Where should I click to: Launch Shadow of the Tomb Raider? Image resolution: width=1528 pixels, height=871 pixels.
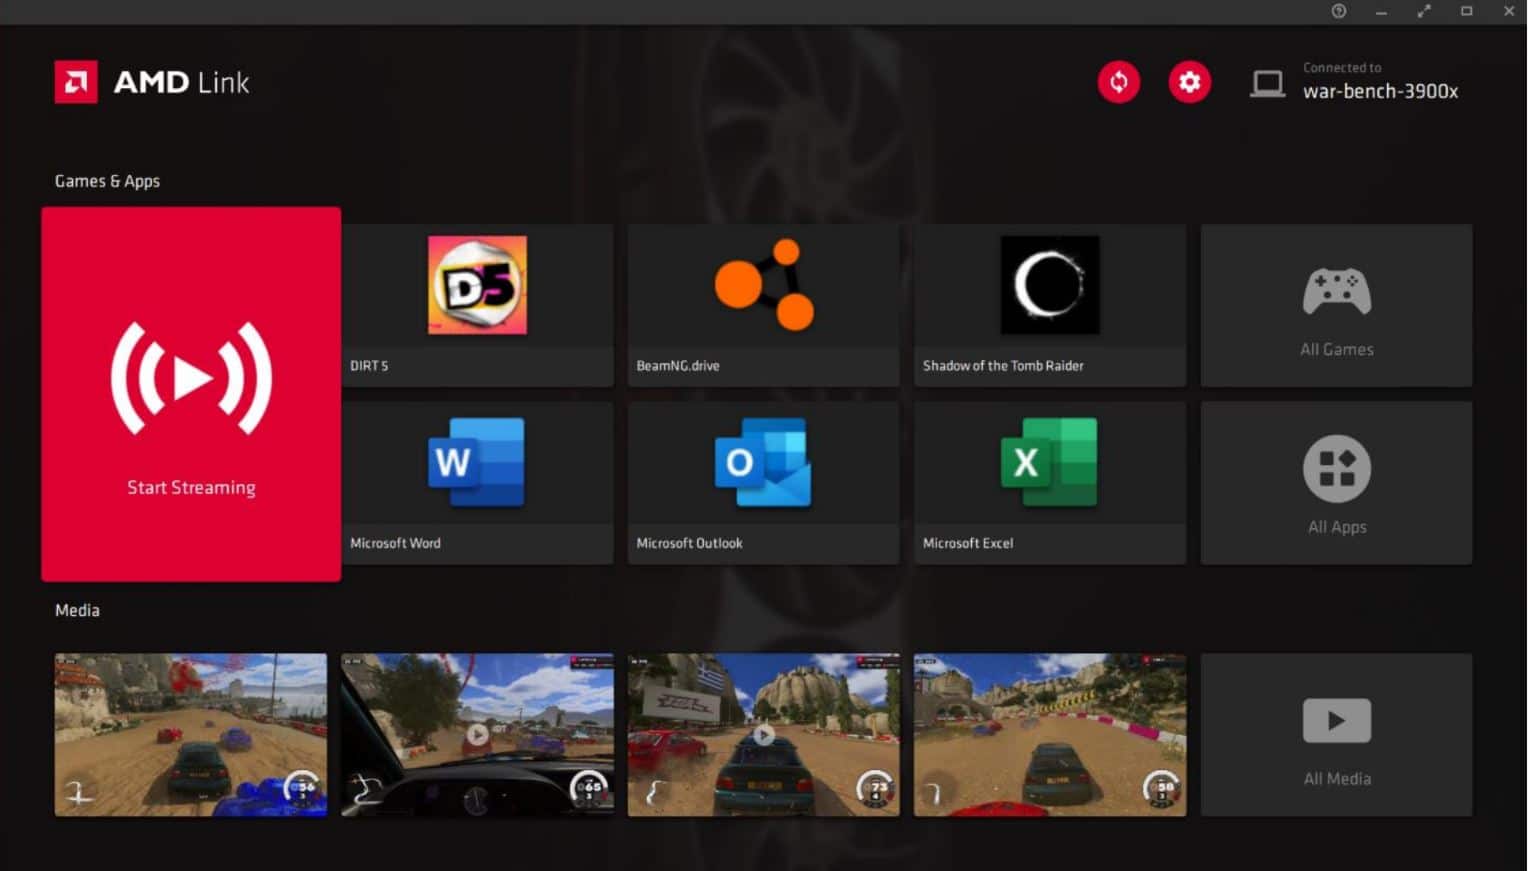tap(1050, 305)
